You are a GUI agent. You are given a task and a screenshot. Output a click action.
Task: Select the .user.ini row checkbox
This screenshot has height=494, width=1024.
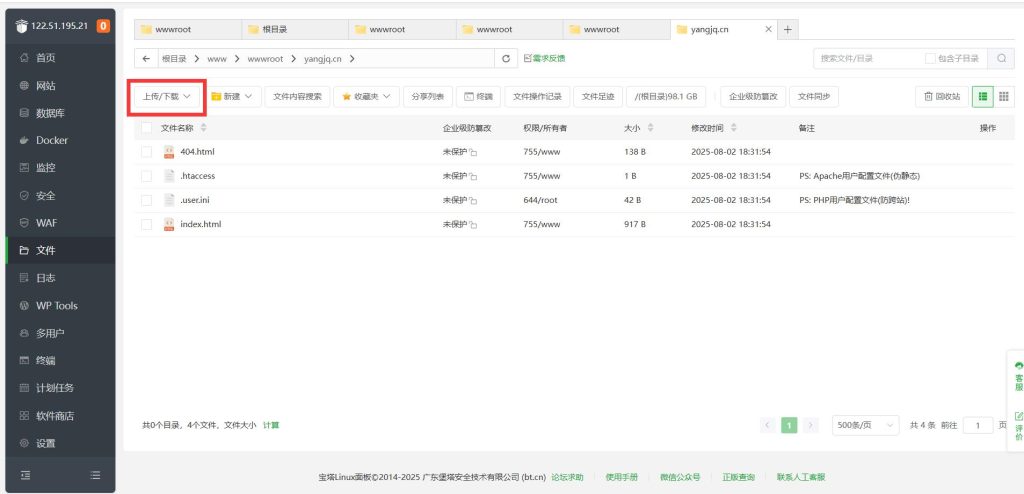(x=146, y=200)
